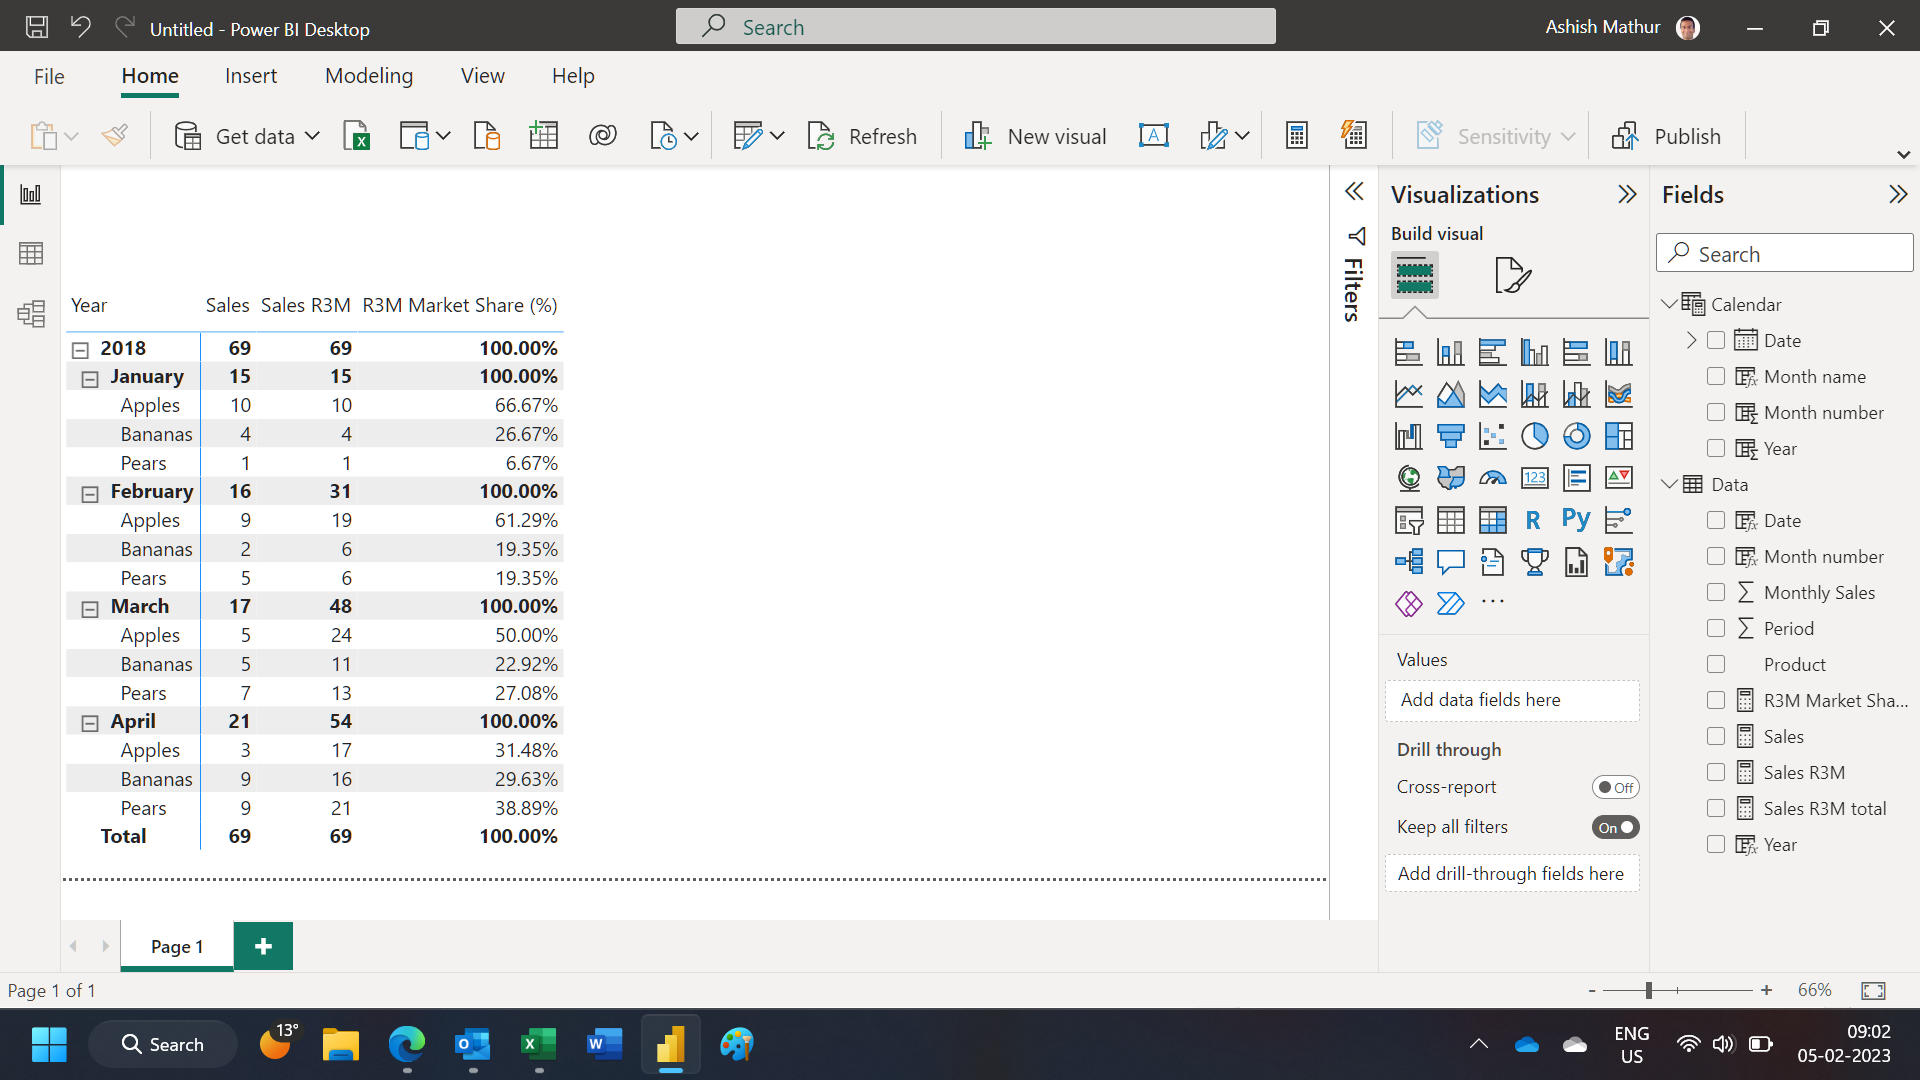Switch to Data view icon in left sidebar

[x=31, y=254]
